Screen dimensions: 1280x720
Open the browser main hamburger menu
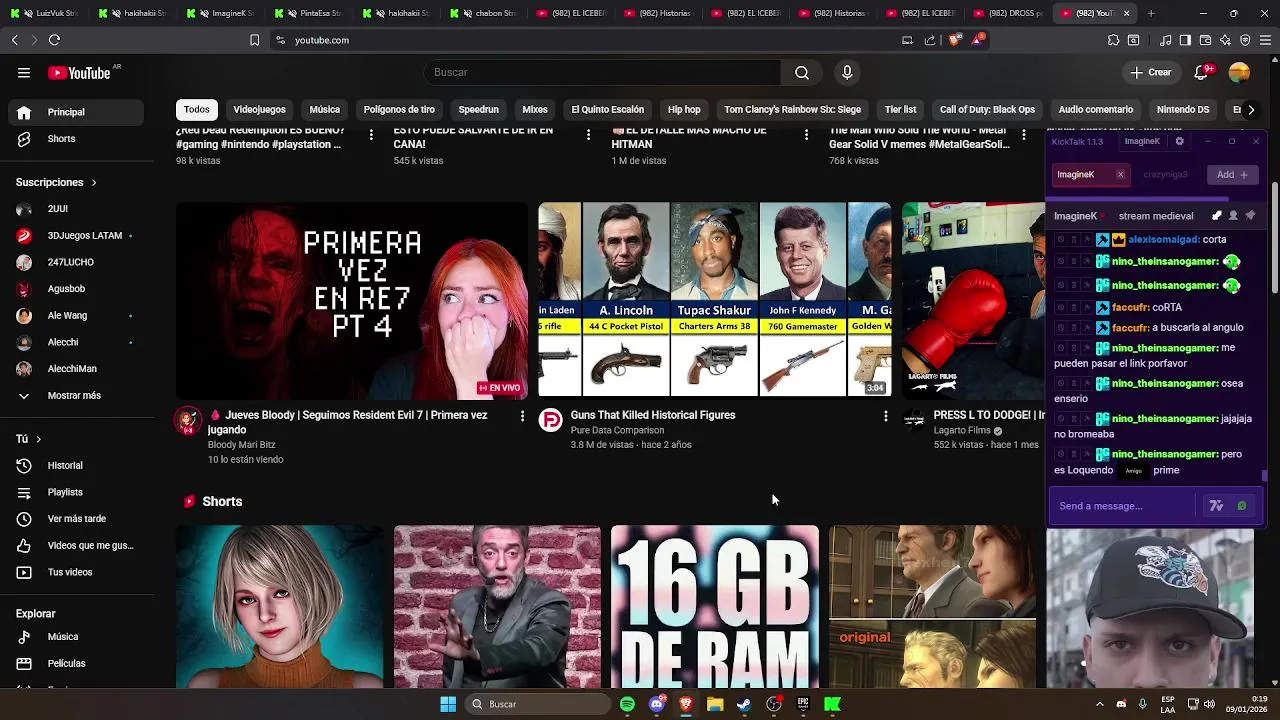pos(1265,40)
